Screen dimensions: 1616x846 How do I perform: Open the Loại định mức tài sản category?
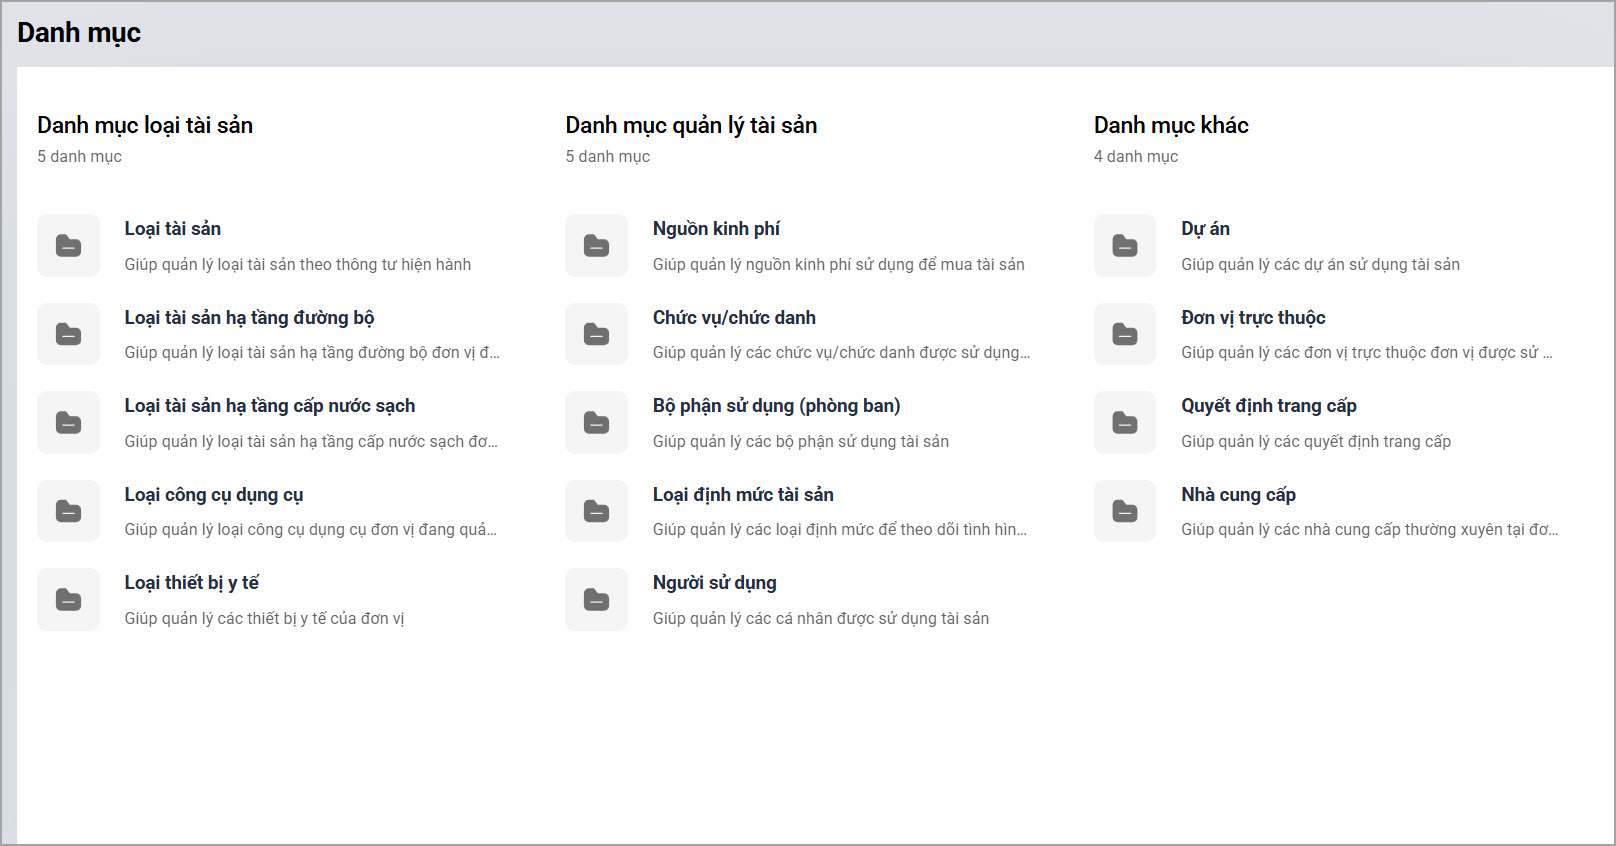742,495
